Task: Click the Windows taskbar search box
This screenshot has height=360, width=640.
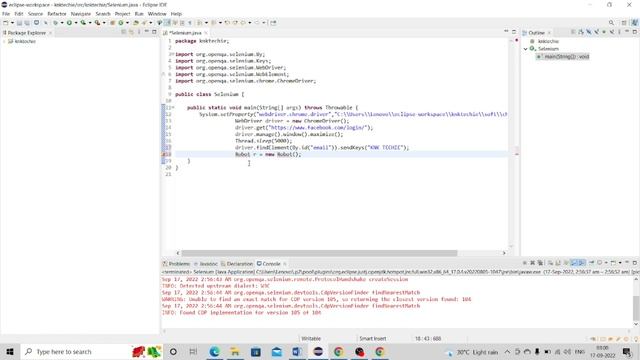Action: 91,351
